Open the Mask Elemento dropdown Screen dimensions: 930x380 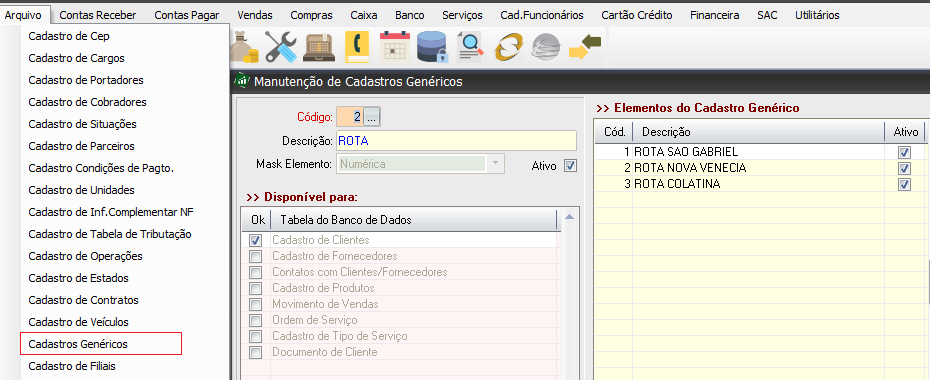495,164
